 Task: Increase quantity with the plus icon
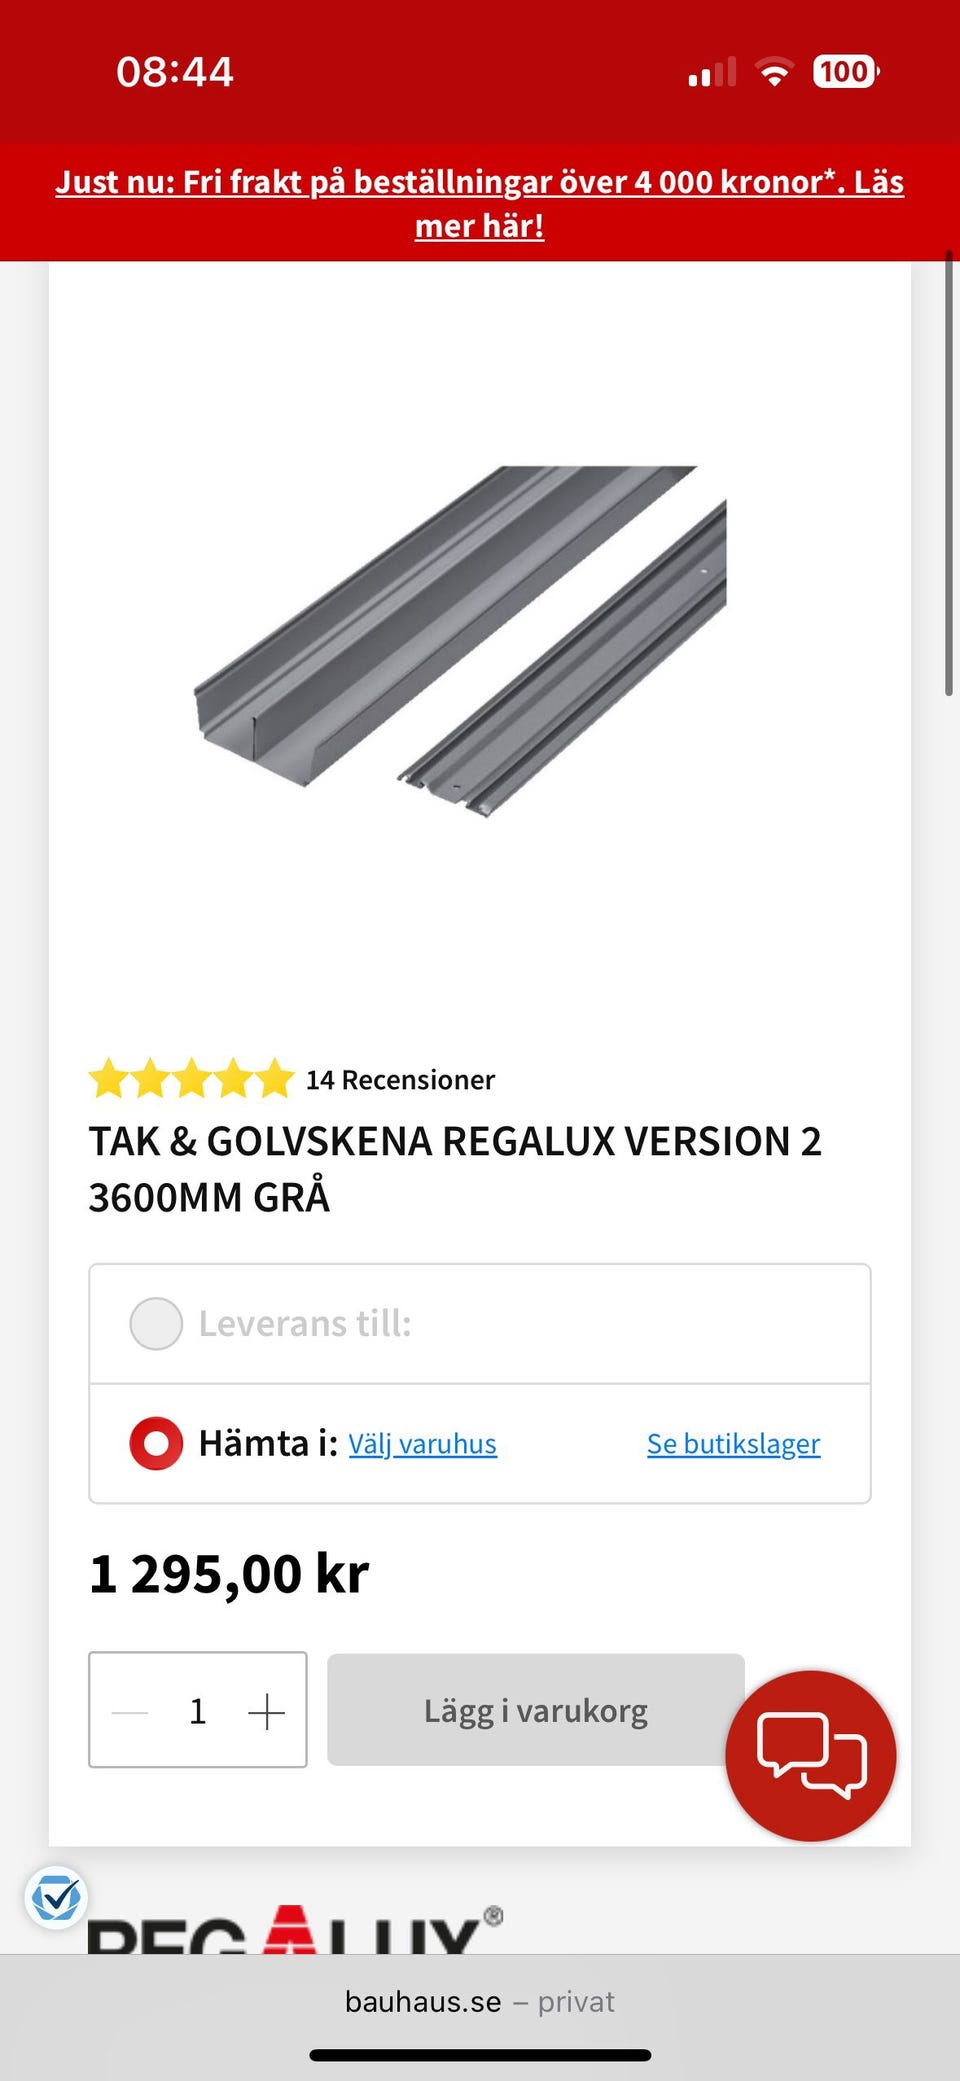(x=266, y=1712)
